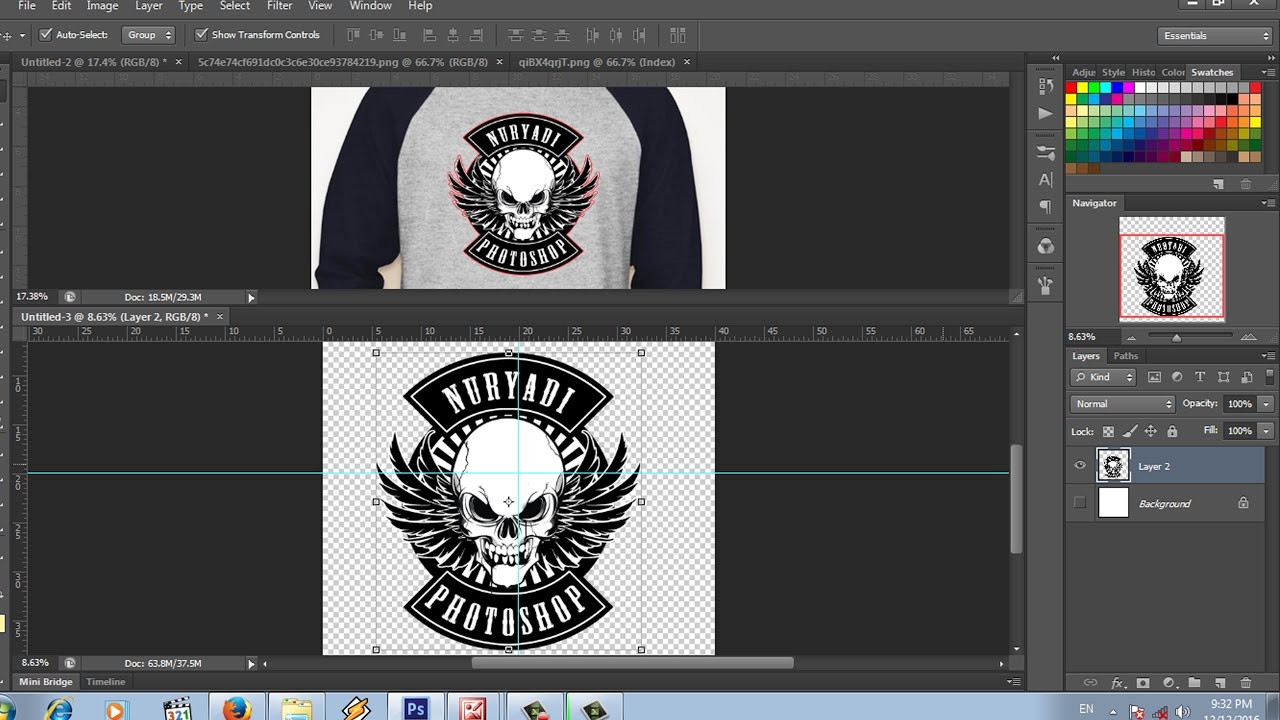This screenshot has width=1280, height=720.
Task: Click the Navigator zoom slider handle
Action: click(x=1176, y=338)
